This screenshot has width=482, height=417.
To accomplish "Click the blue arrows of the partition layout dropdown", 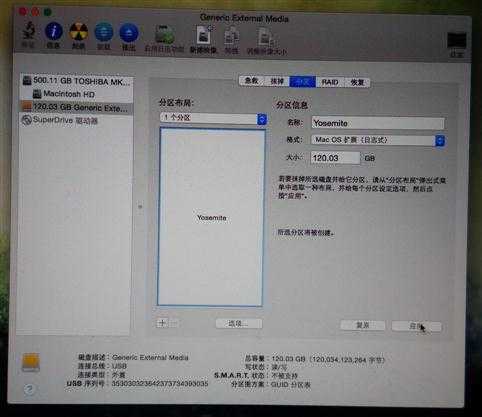I will (262, 119).
